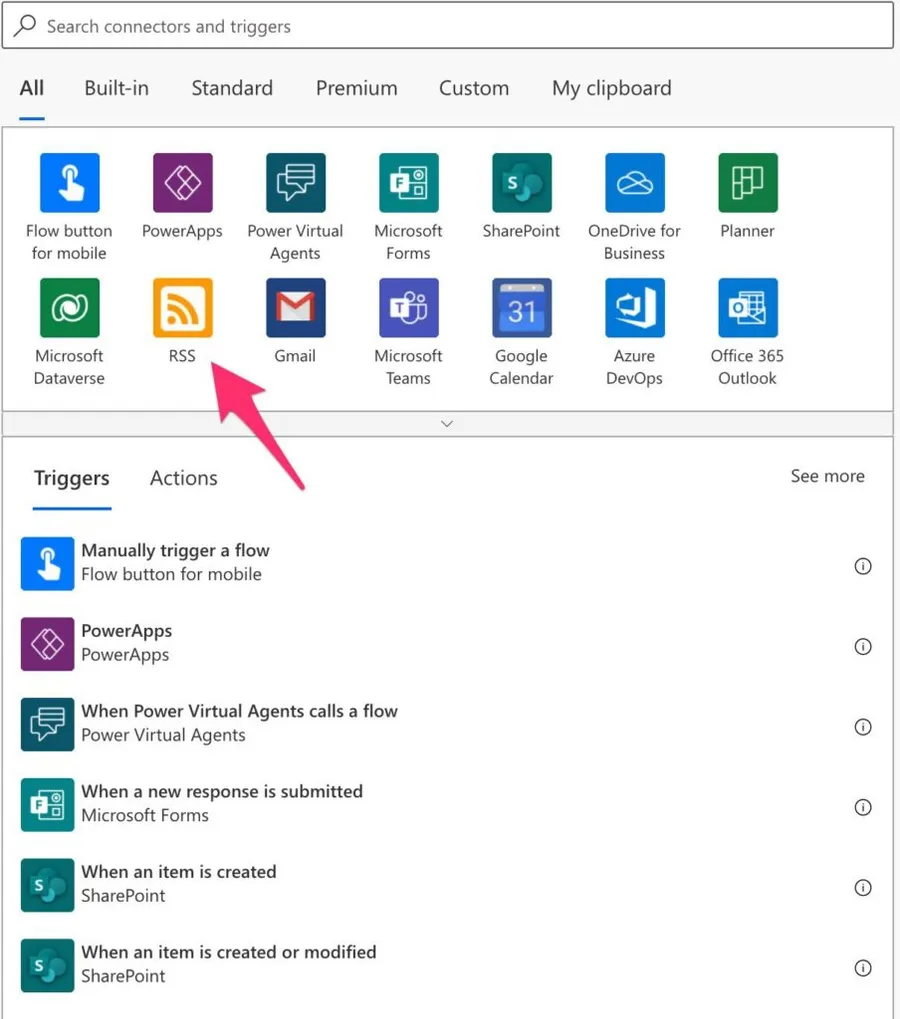This screenshot has width=900, height=1019.
Task: Show info for When an item is created
Action: [862, 888]
